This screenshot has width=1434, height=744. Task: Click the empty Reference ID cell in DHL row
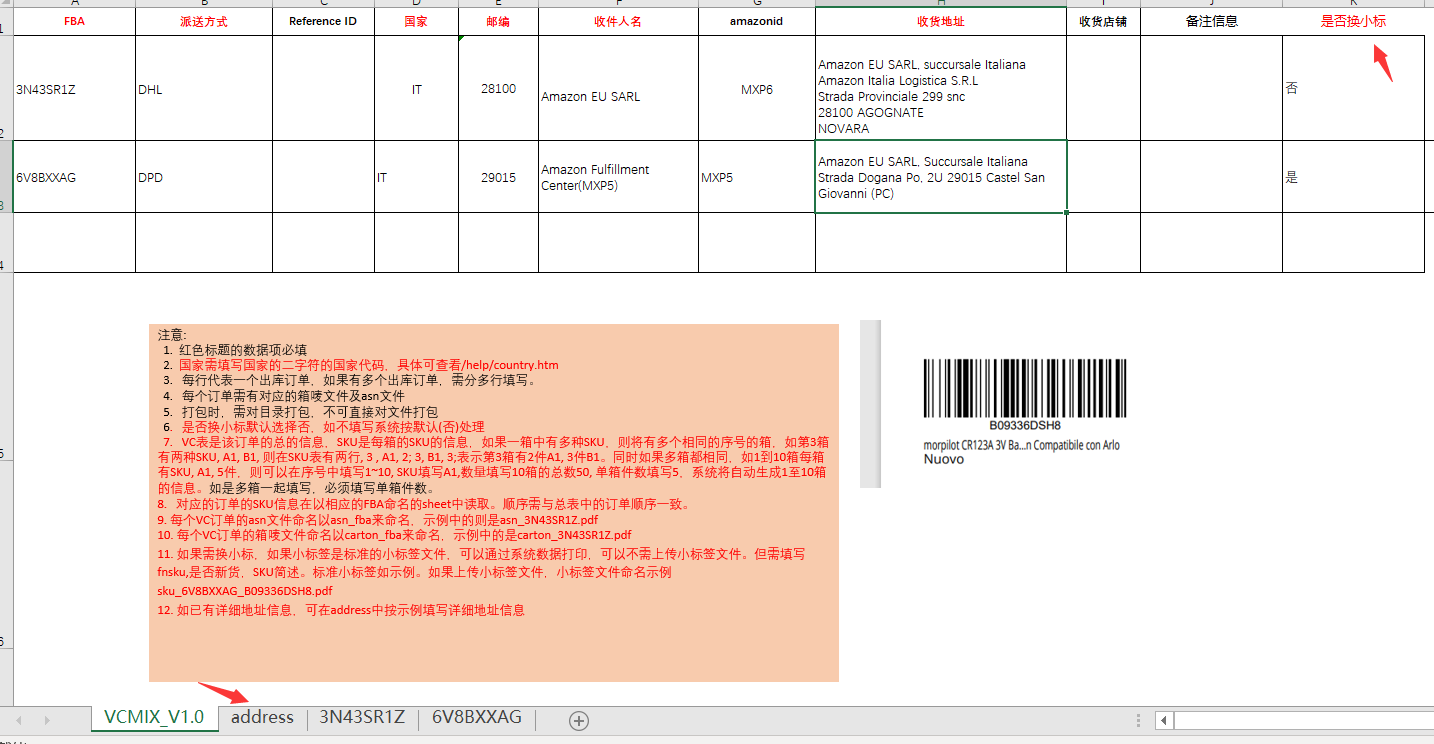[323, 88]
